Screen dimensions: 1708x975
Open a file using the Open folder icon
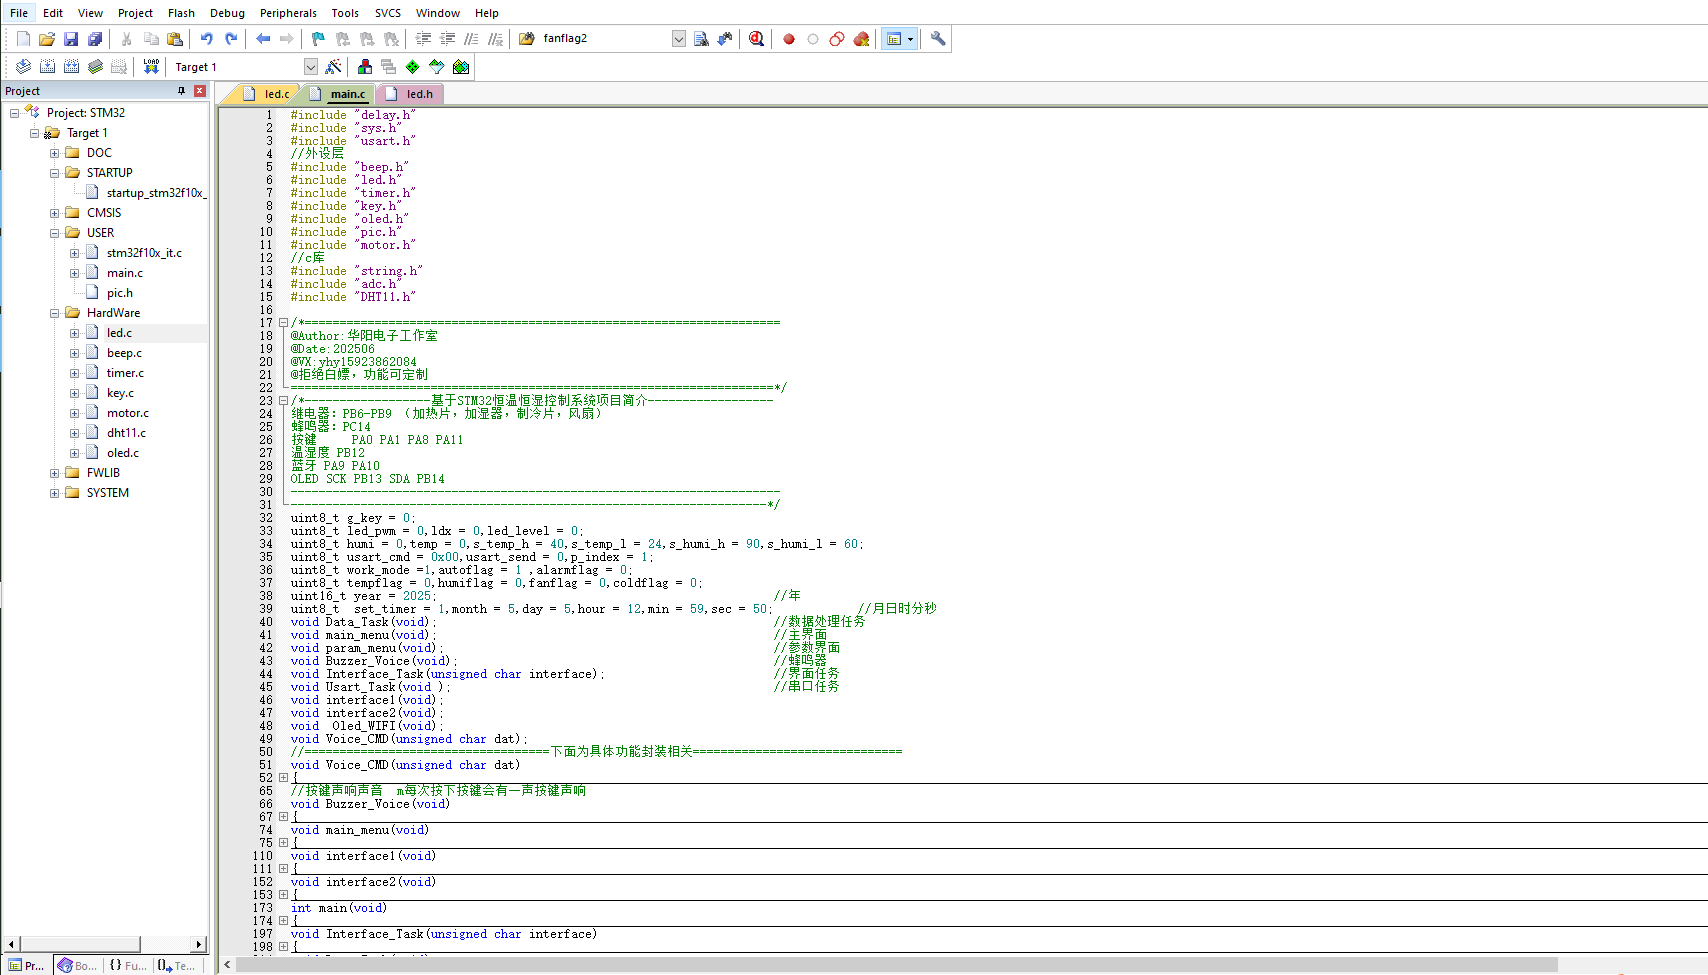pyautogui.click(x=47, y=39)
